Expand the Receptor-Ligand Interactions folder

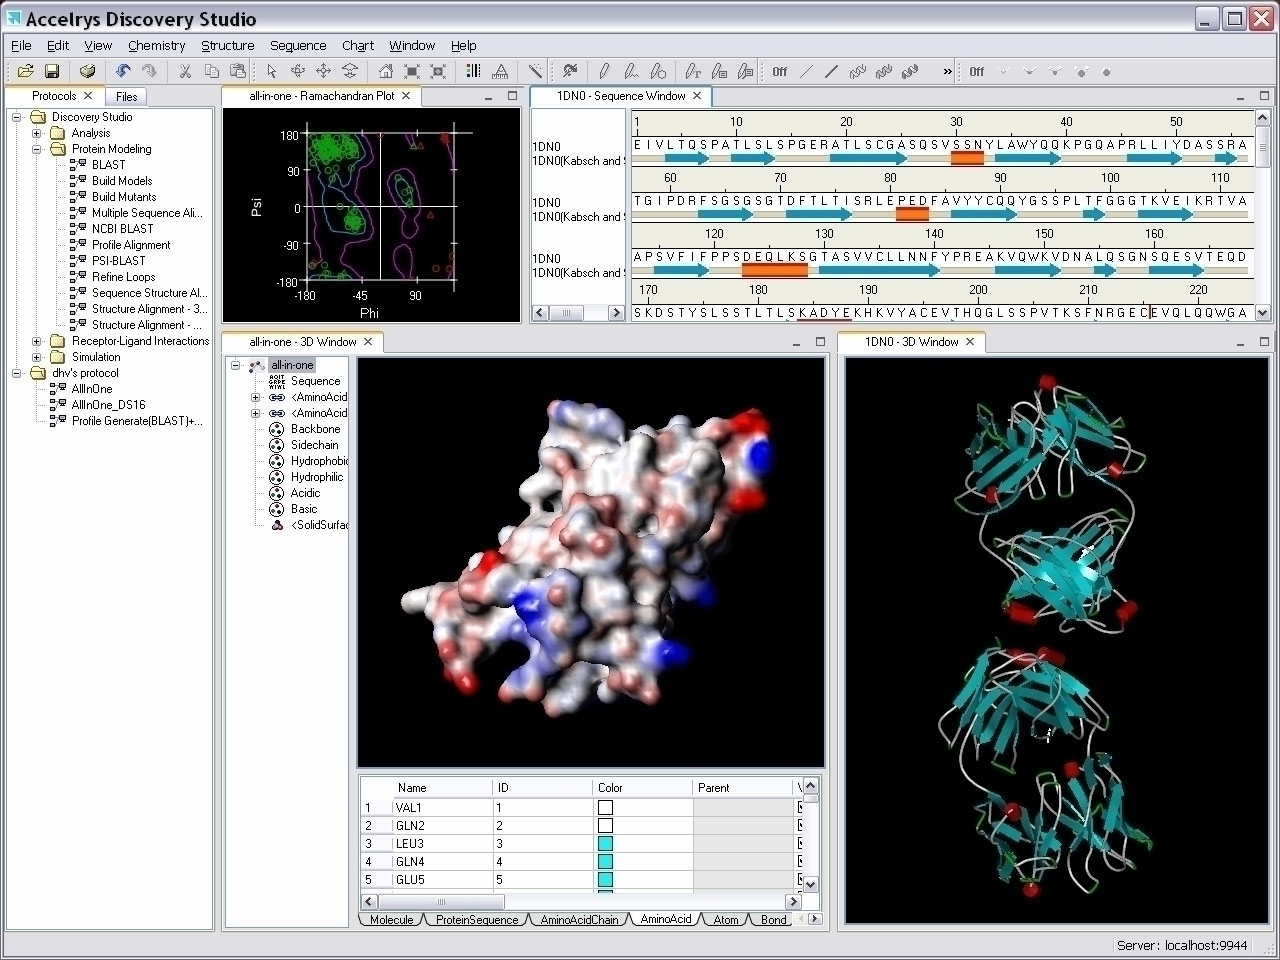[37, 341]
